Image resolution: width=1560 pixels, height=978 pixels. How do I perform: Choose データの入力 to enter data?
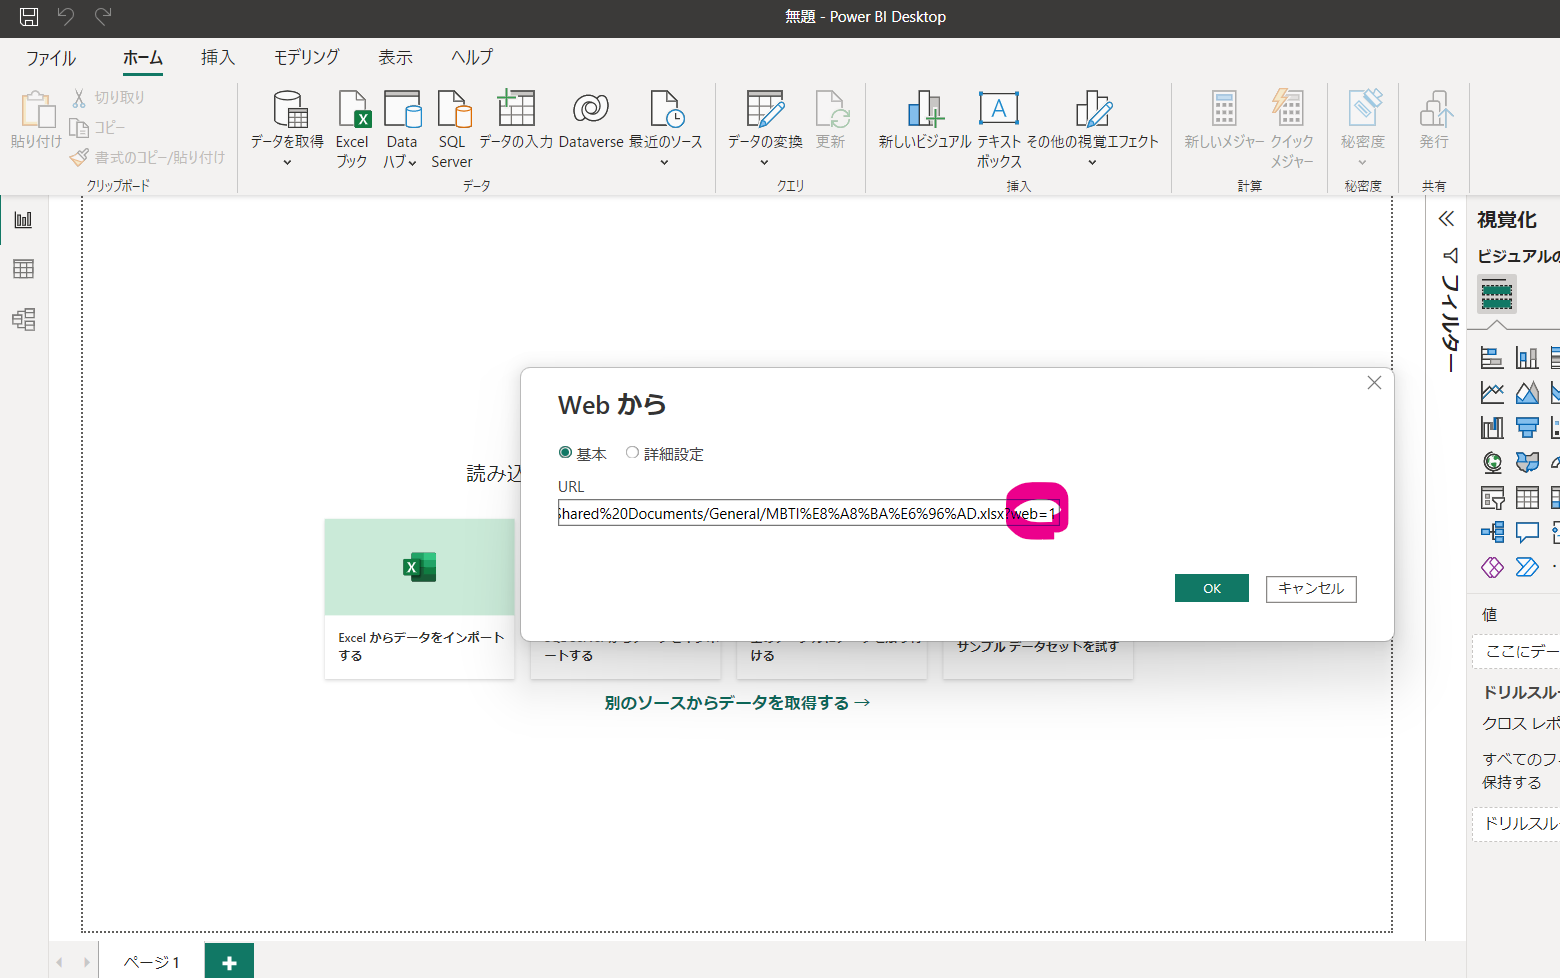516,120
